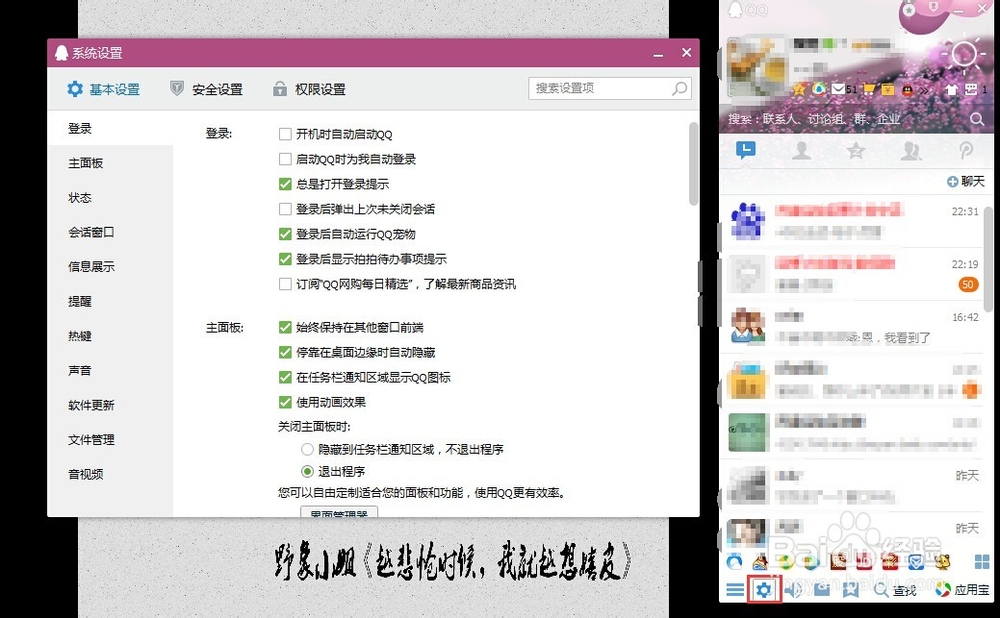1000x618 pixels.
Task: Open 权限设置 tab
Action: point(309,89)
